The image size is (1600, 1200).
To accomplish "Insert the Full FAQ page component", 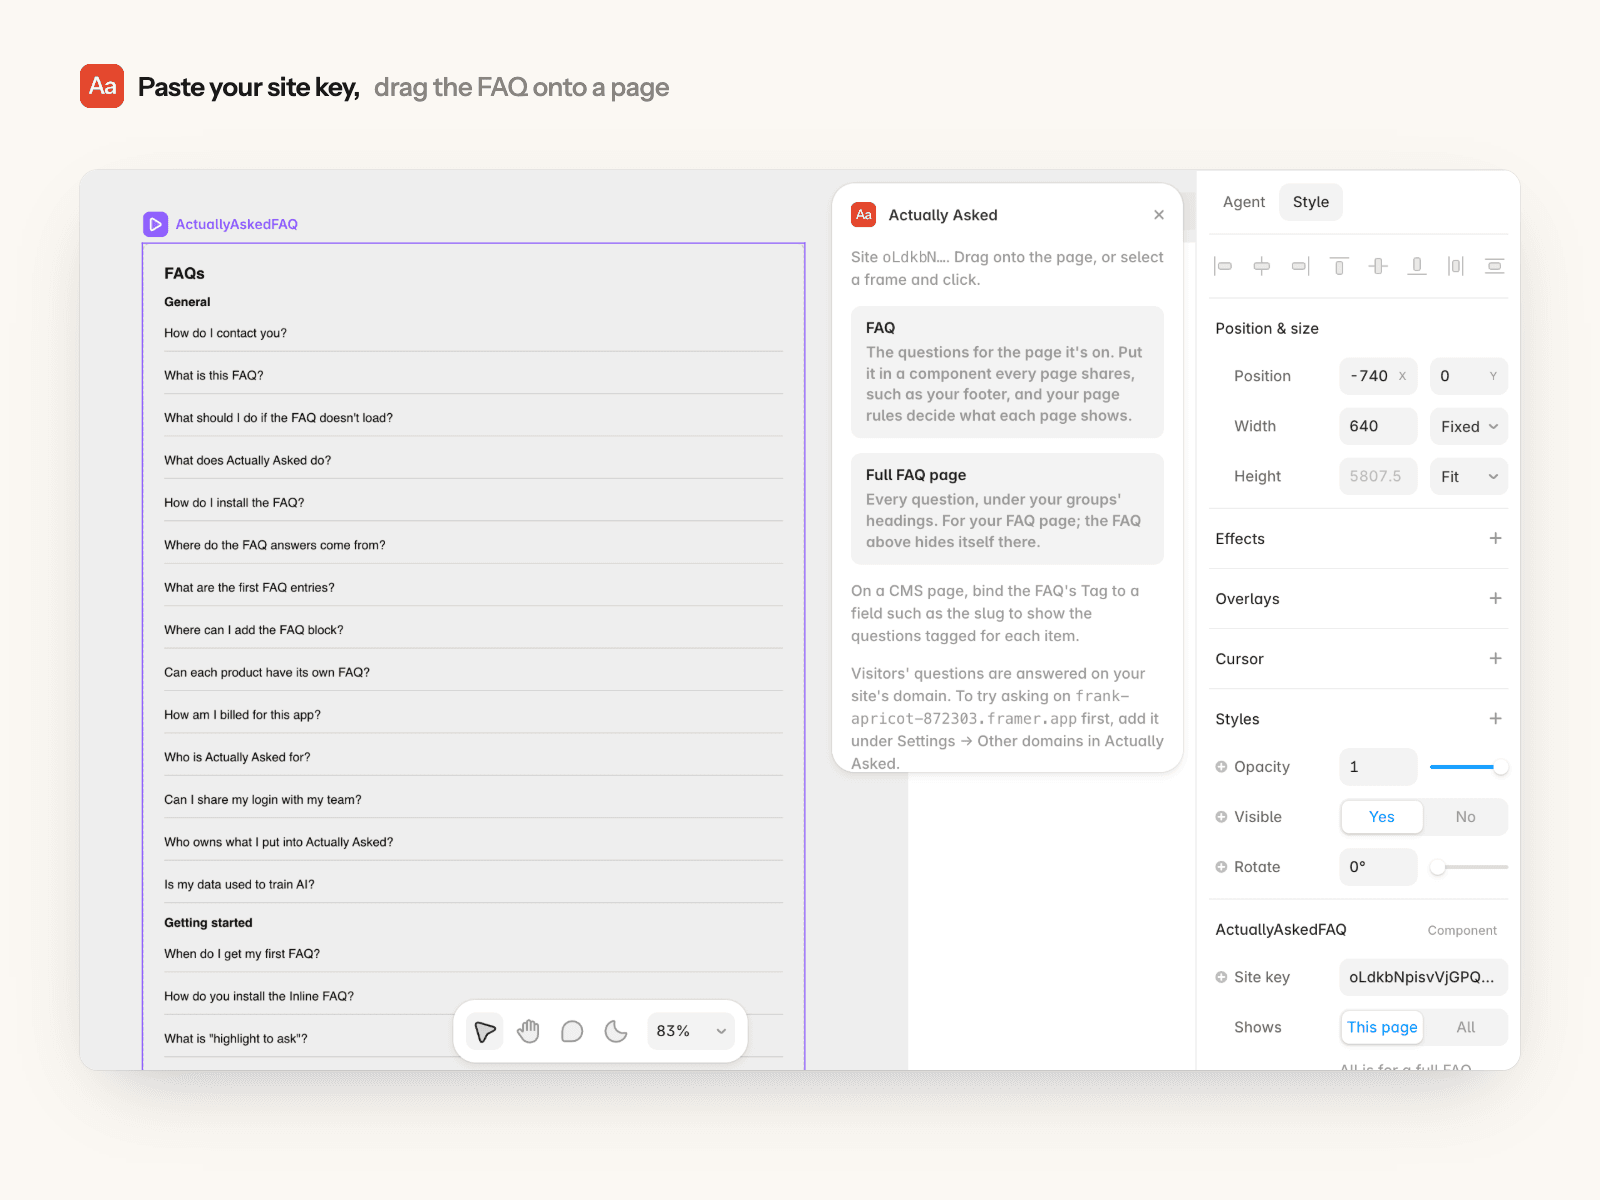I will tap(1007, 509).
